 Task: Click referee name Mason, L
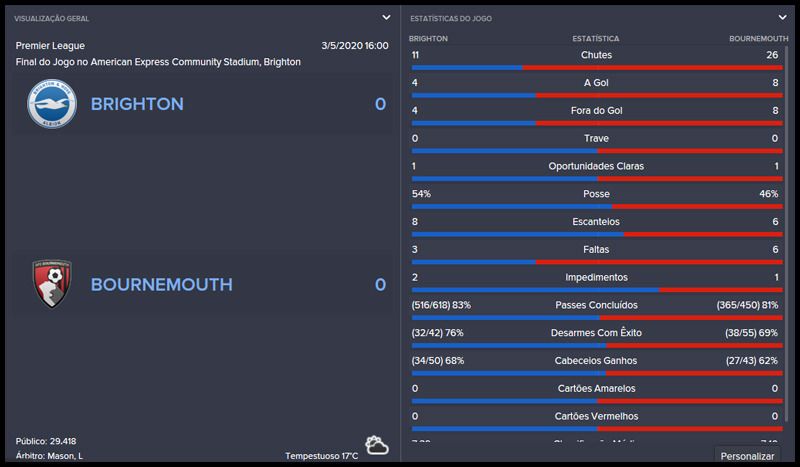[x=66, y=455]
